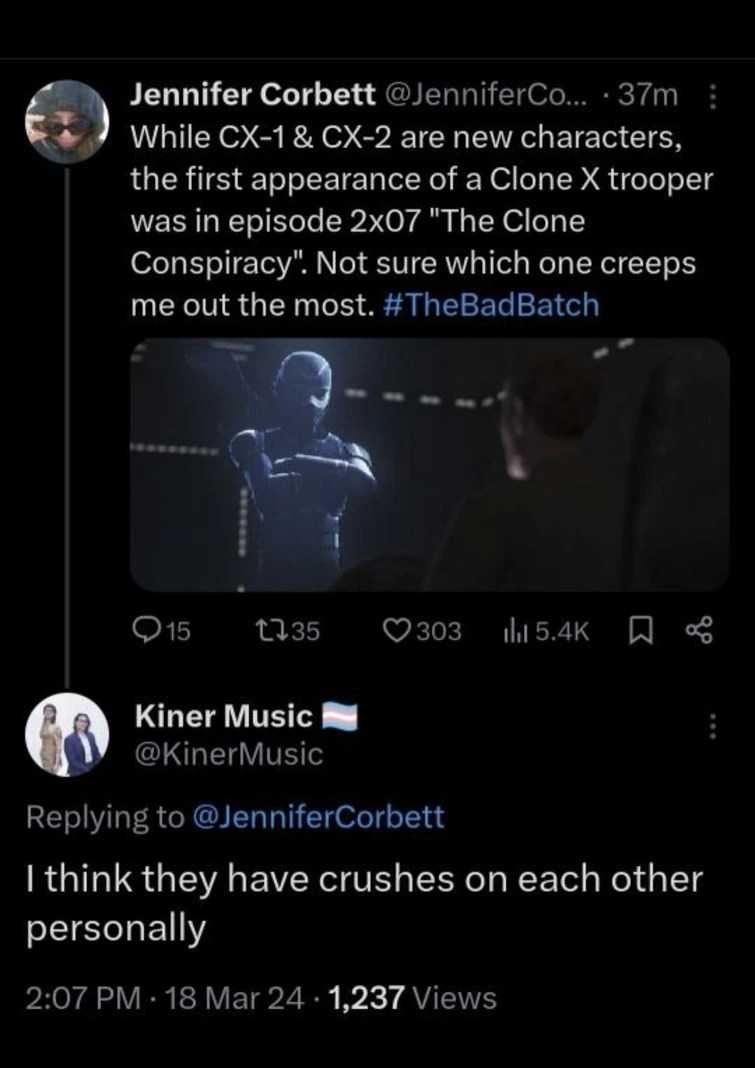This screenshot has height=1068, width=755.
Task: Open more options menu on Kiner Music reply
Action: coord(712,726)
